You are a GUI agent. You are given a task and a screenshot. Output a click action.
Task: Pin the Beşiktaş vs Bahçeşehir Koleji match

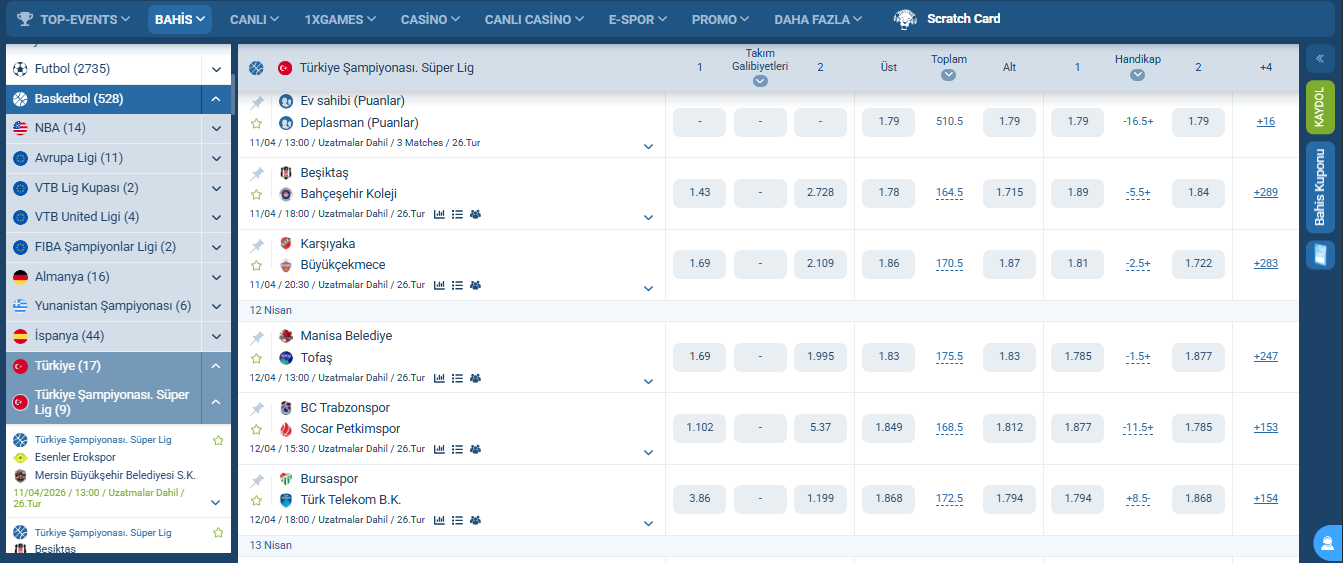tap(257, 174)
